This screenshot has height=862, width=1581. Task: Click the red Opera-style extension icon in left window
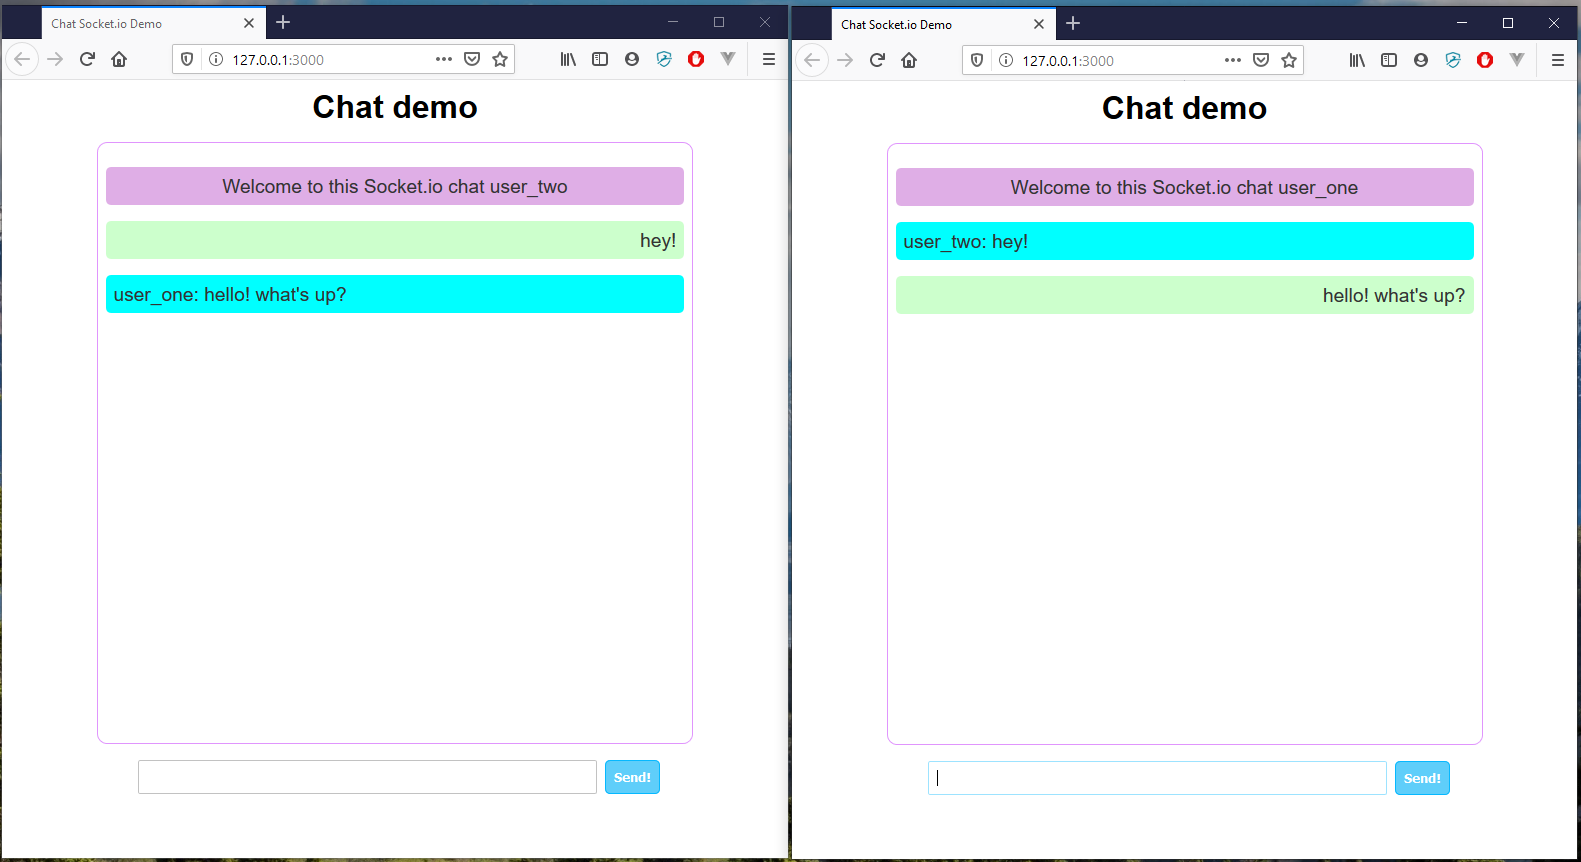(x=696, y=59)
